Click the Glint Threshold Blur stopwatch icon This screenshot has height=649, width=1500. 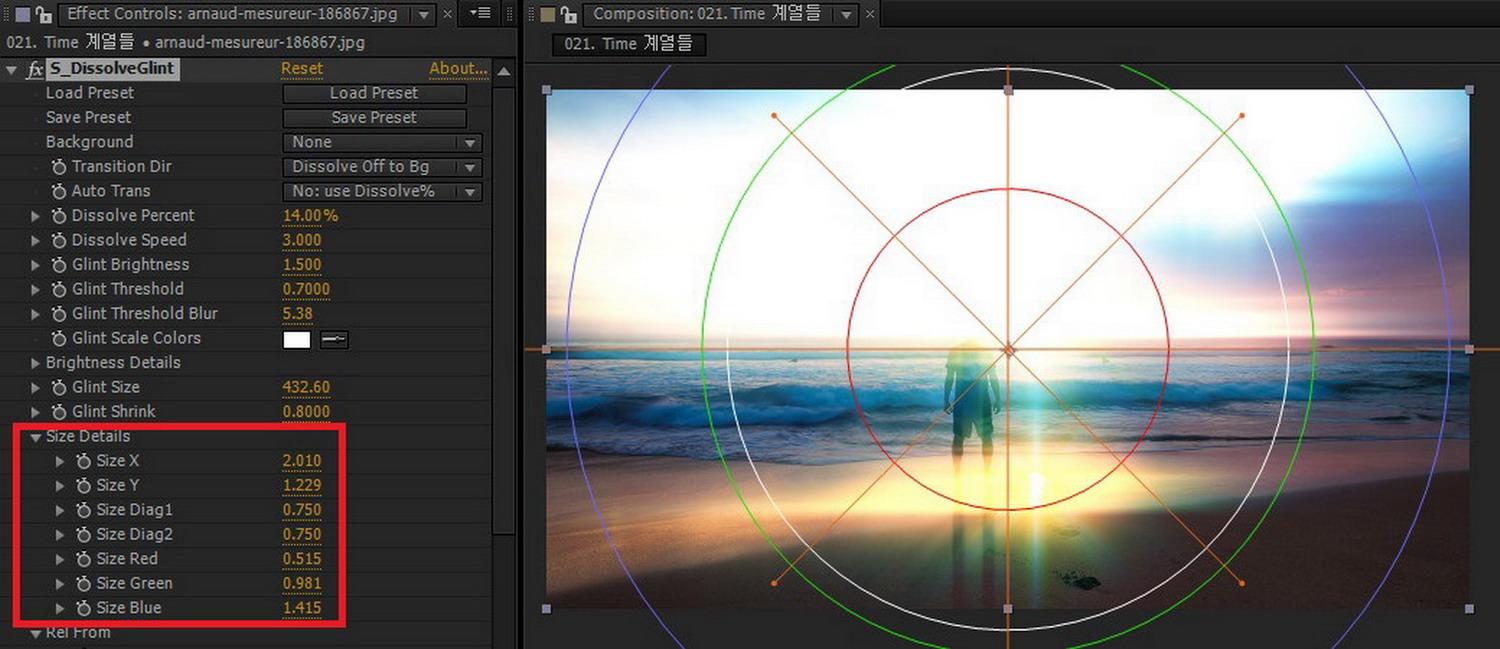pos(59,314)
